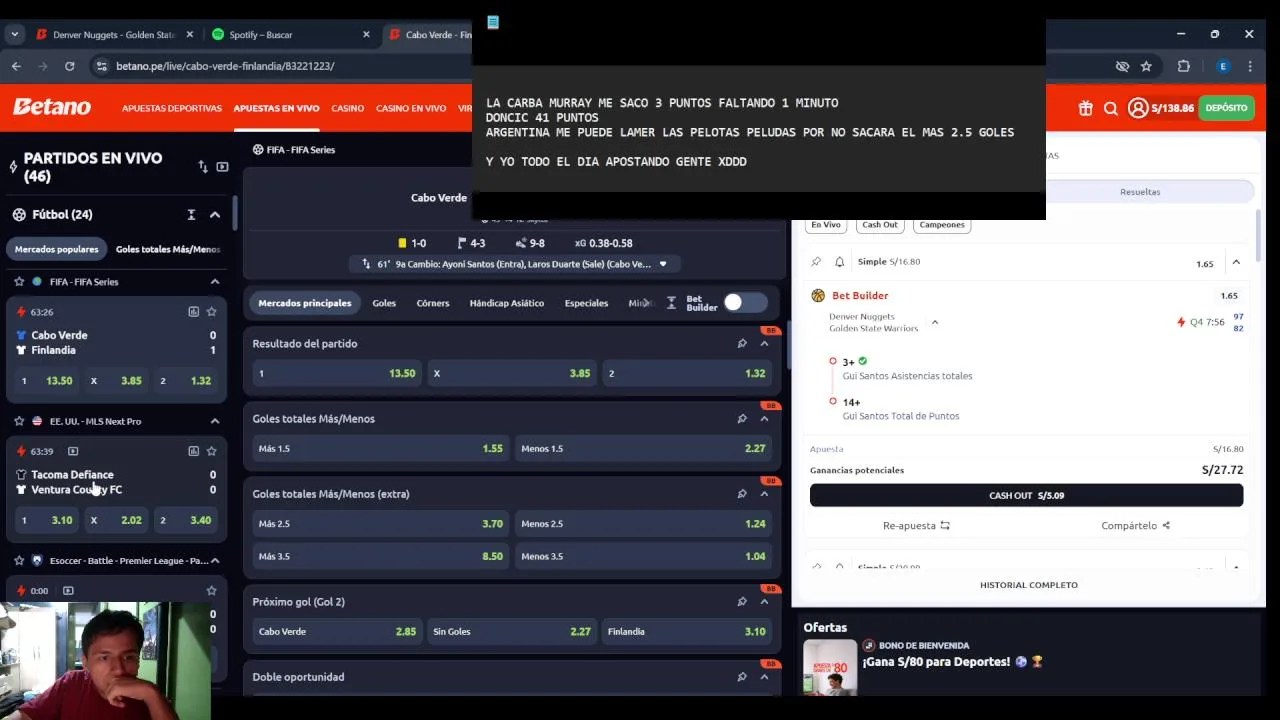Switch to Spotify – Buscar browser tab
This screenshot has width=1280, height=720.
point(291,34)
